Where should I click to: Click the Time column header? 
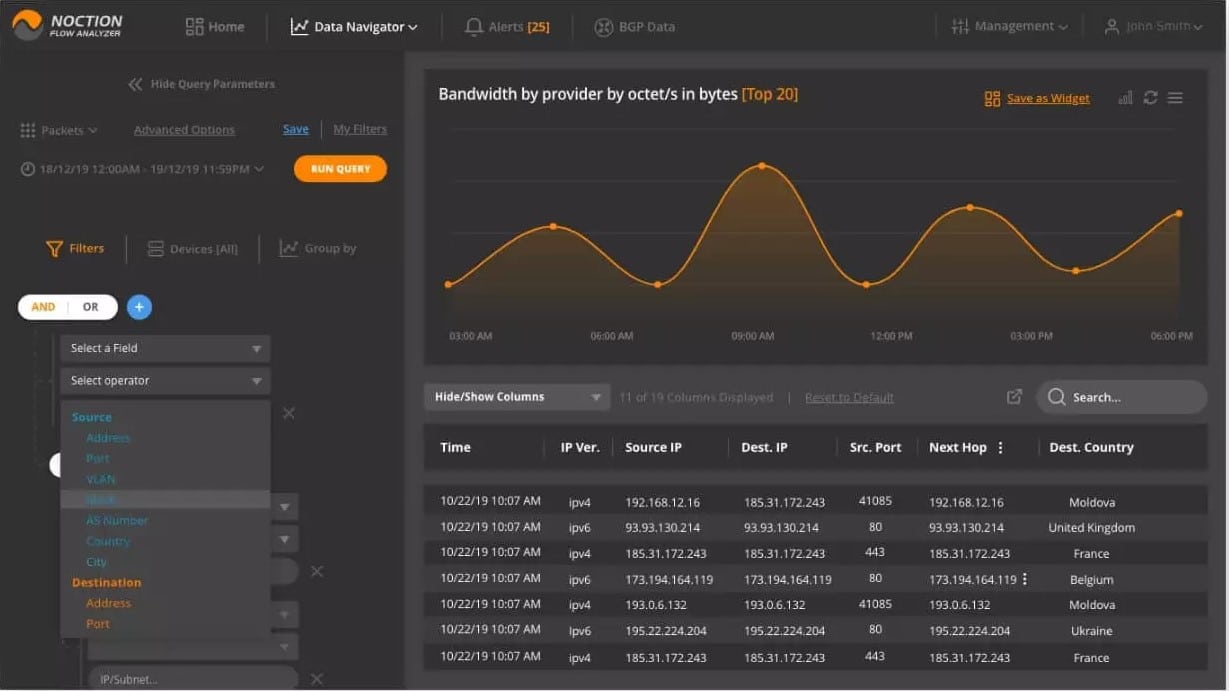tap(455, 447)
